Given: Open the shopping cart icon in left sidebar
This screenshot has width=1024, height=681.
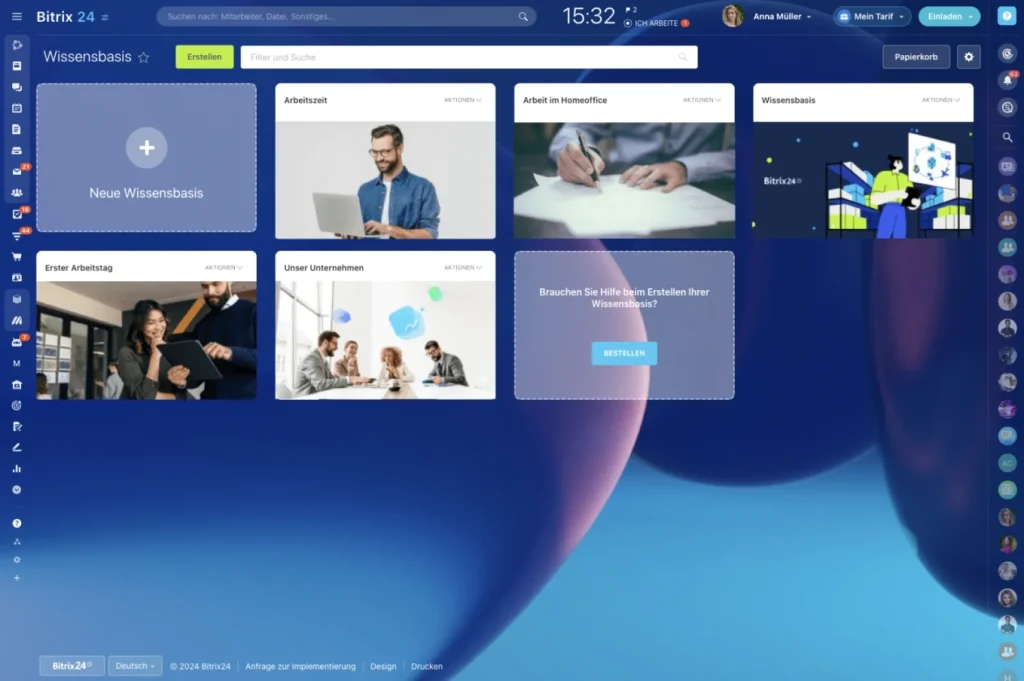Looking at the screenshot, I should tap(16, 256).
